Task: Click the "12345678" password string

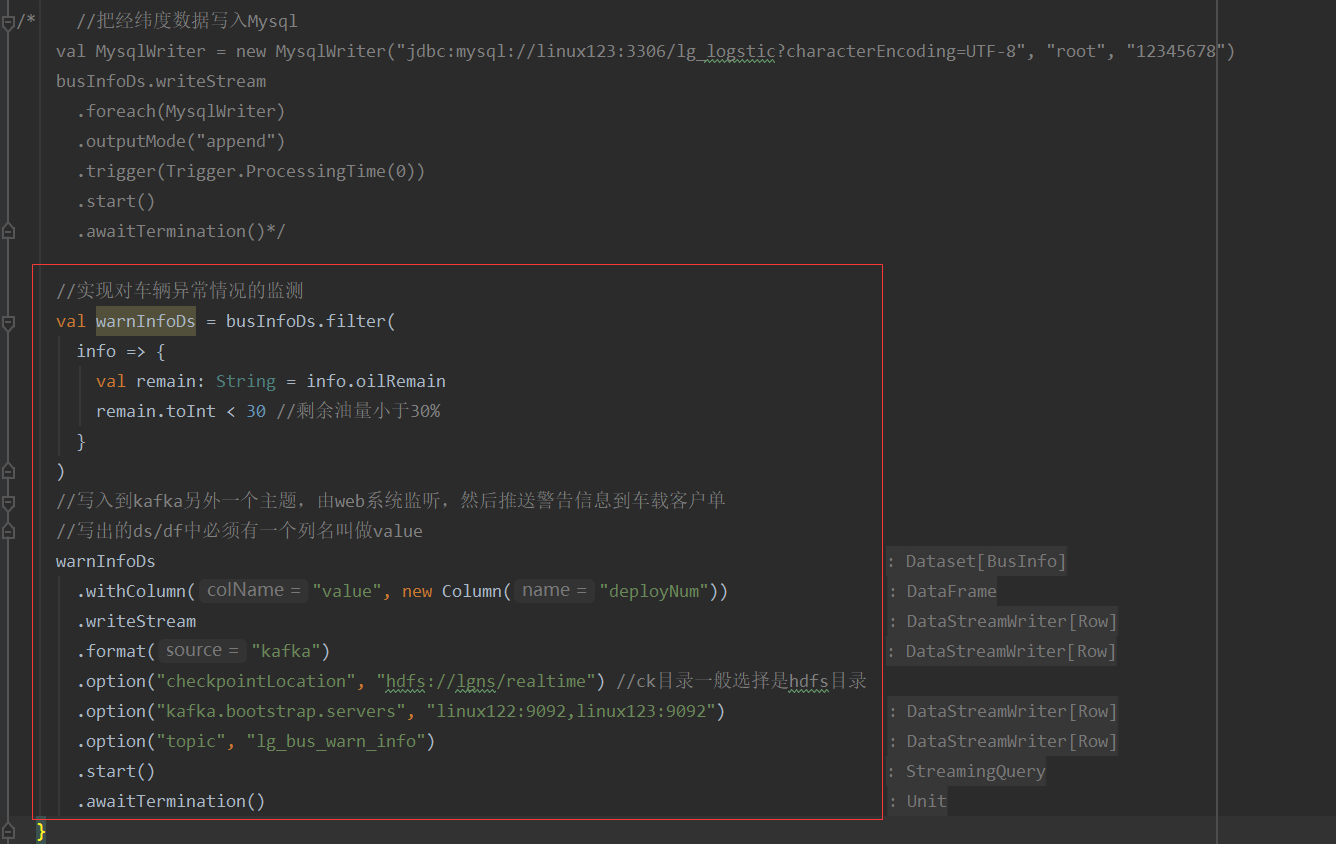Action: pos(1176,51)
